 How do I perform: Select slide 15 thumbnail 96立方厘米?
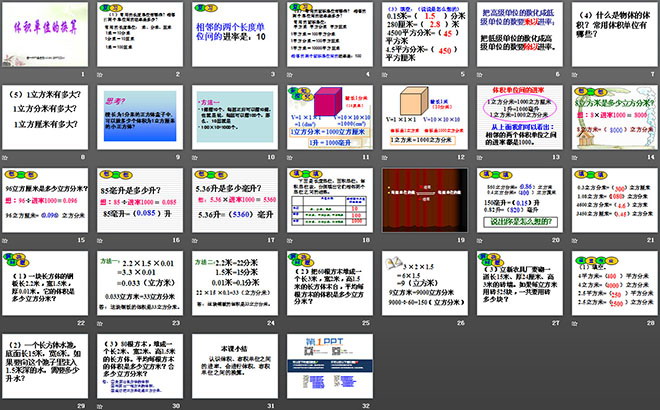(x=45, y=200)
